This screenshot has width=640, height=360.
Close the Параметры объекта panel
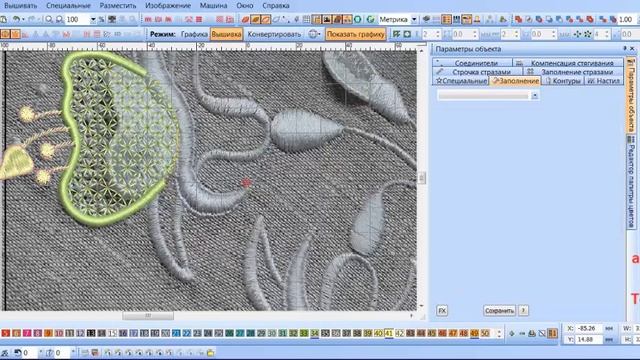click(632, 49)
